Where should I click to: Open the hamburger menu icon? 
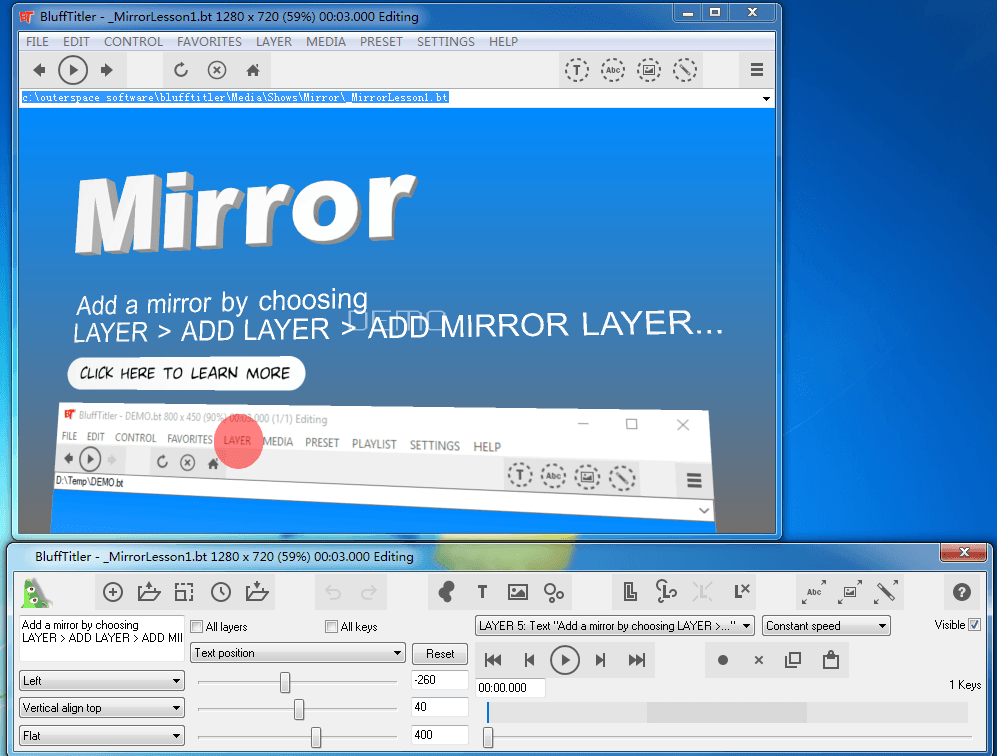757,70
